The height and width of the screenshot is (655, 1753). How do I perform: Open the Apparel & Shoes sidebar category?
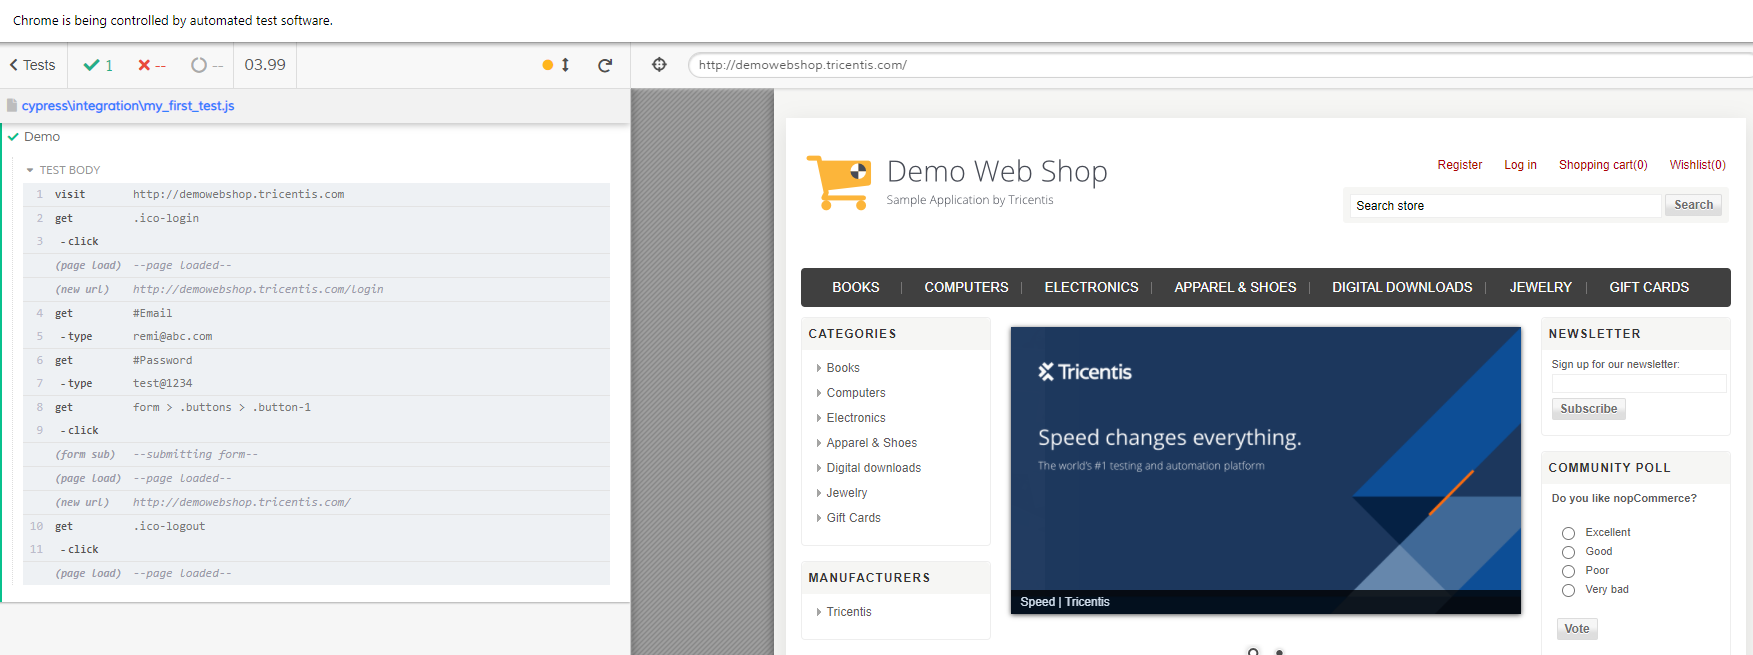872,443
